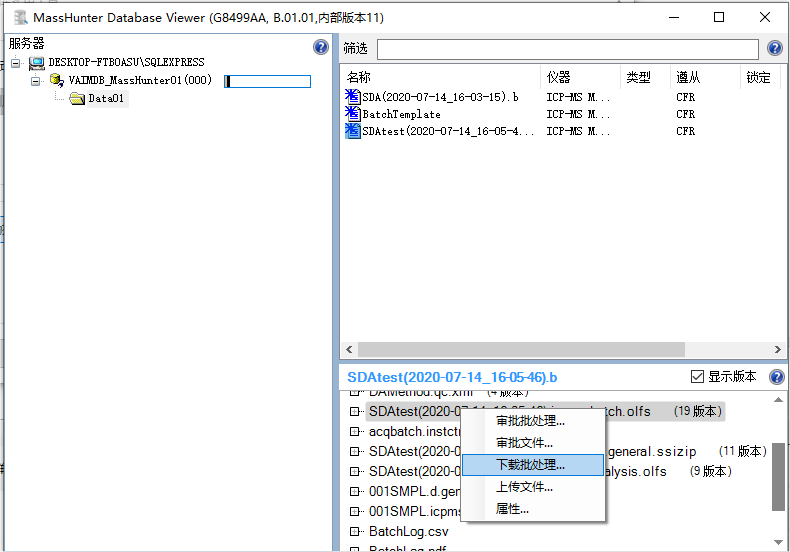The image size is (790, 552).
Task: Select the BatchTemplate file name
Action: pyautogui.click(x=401, y=114)
